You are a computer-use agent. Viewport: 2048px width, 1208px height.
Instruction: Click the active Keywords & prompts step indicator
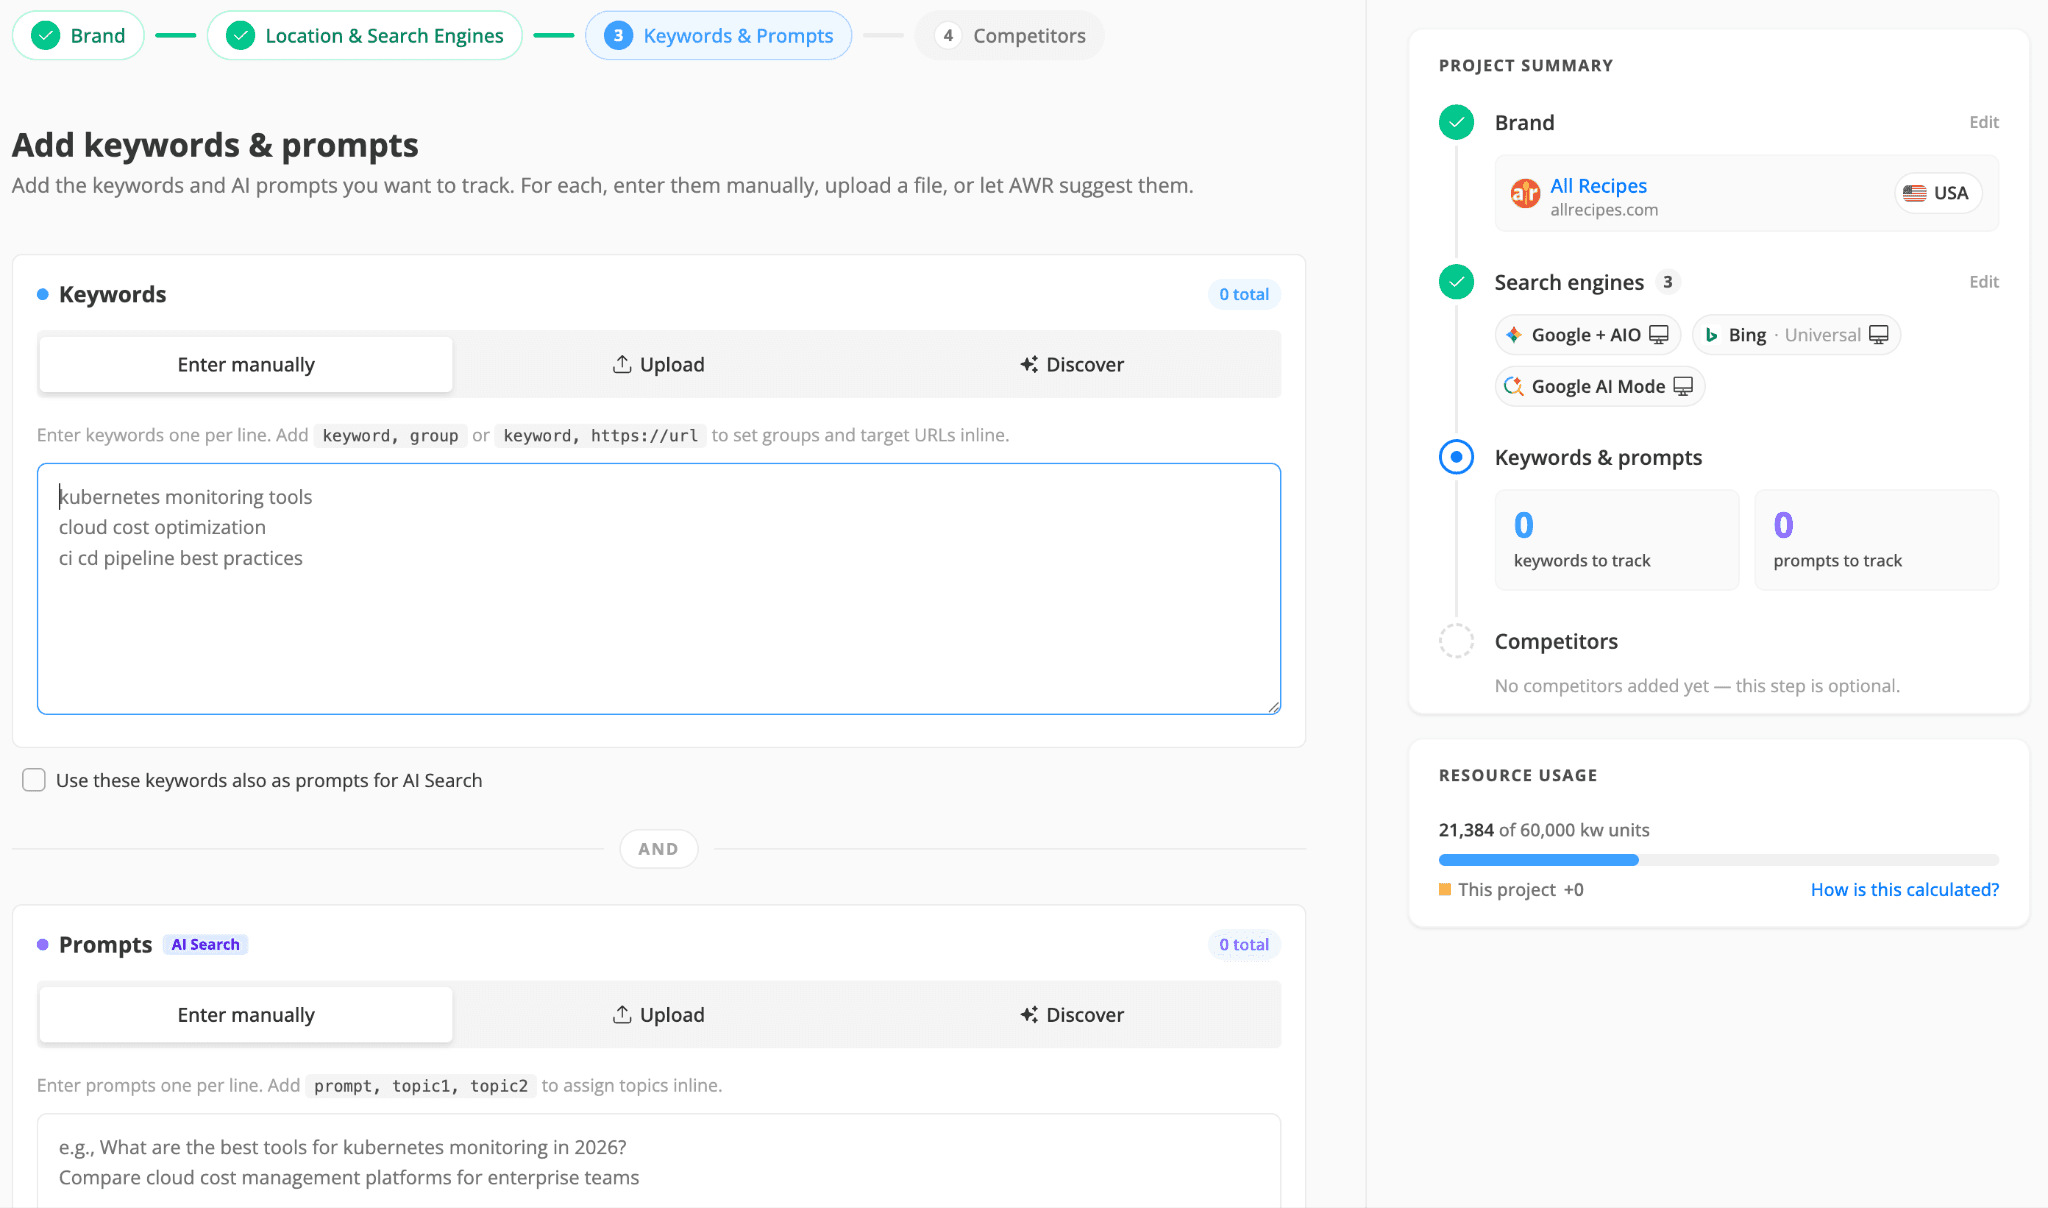click(1456, 457)
